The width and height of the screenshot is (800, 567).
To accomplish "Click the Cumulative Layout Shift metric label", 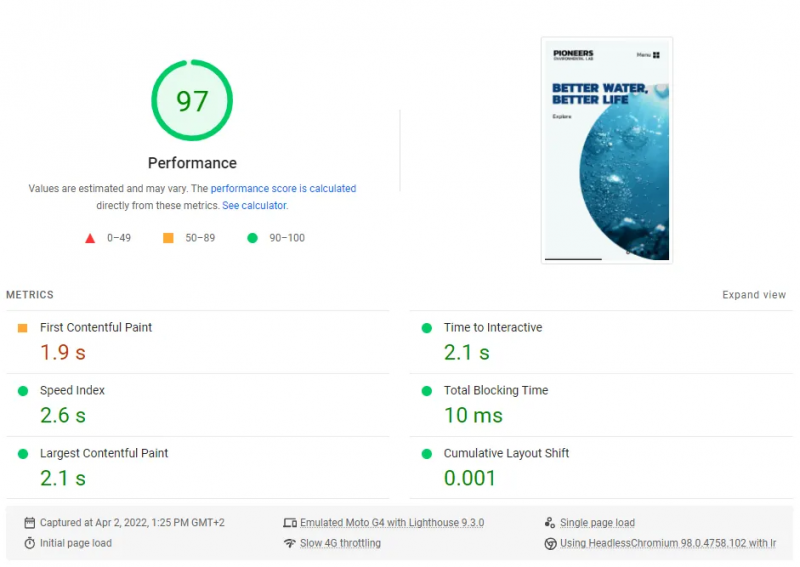I will [x=506, y=454].
